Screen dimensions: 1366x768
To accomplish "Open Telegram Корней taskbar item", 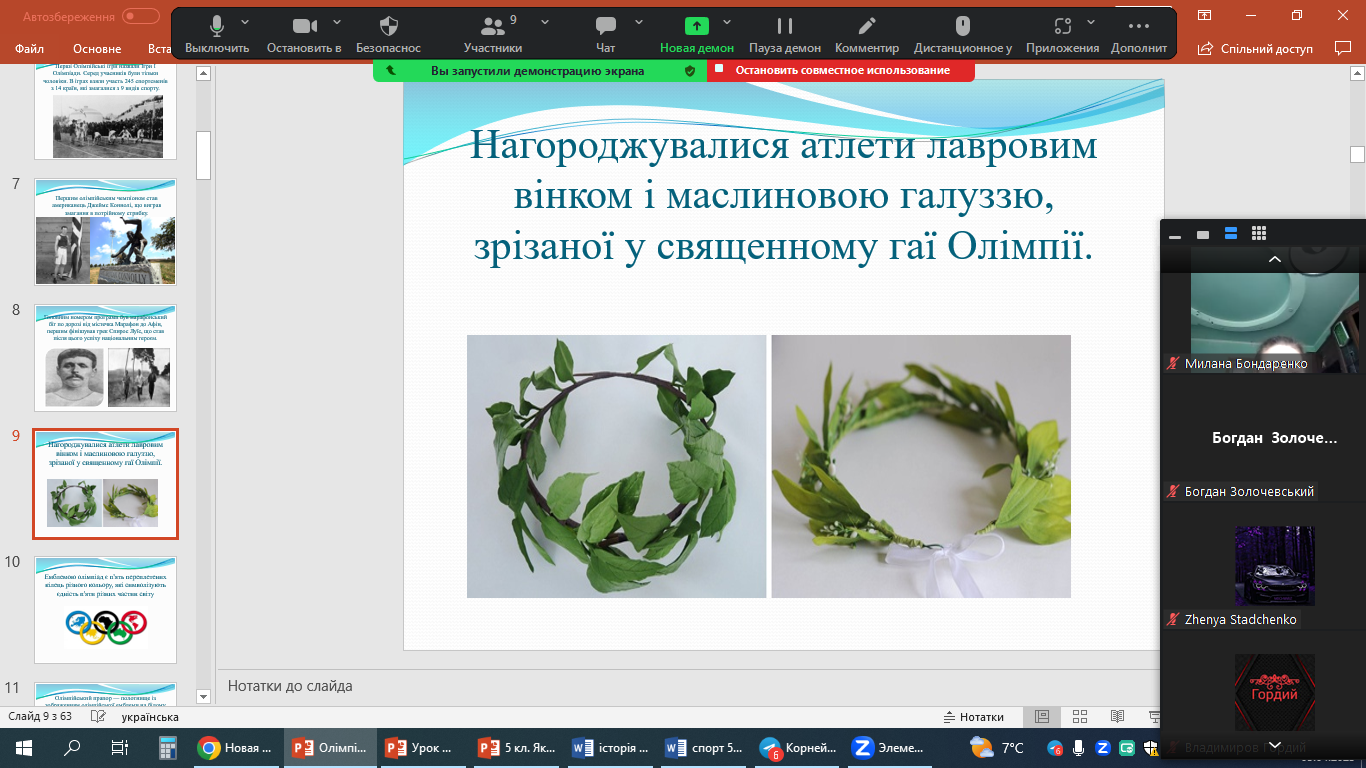I will (798, 748).
